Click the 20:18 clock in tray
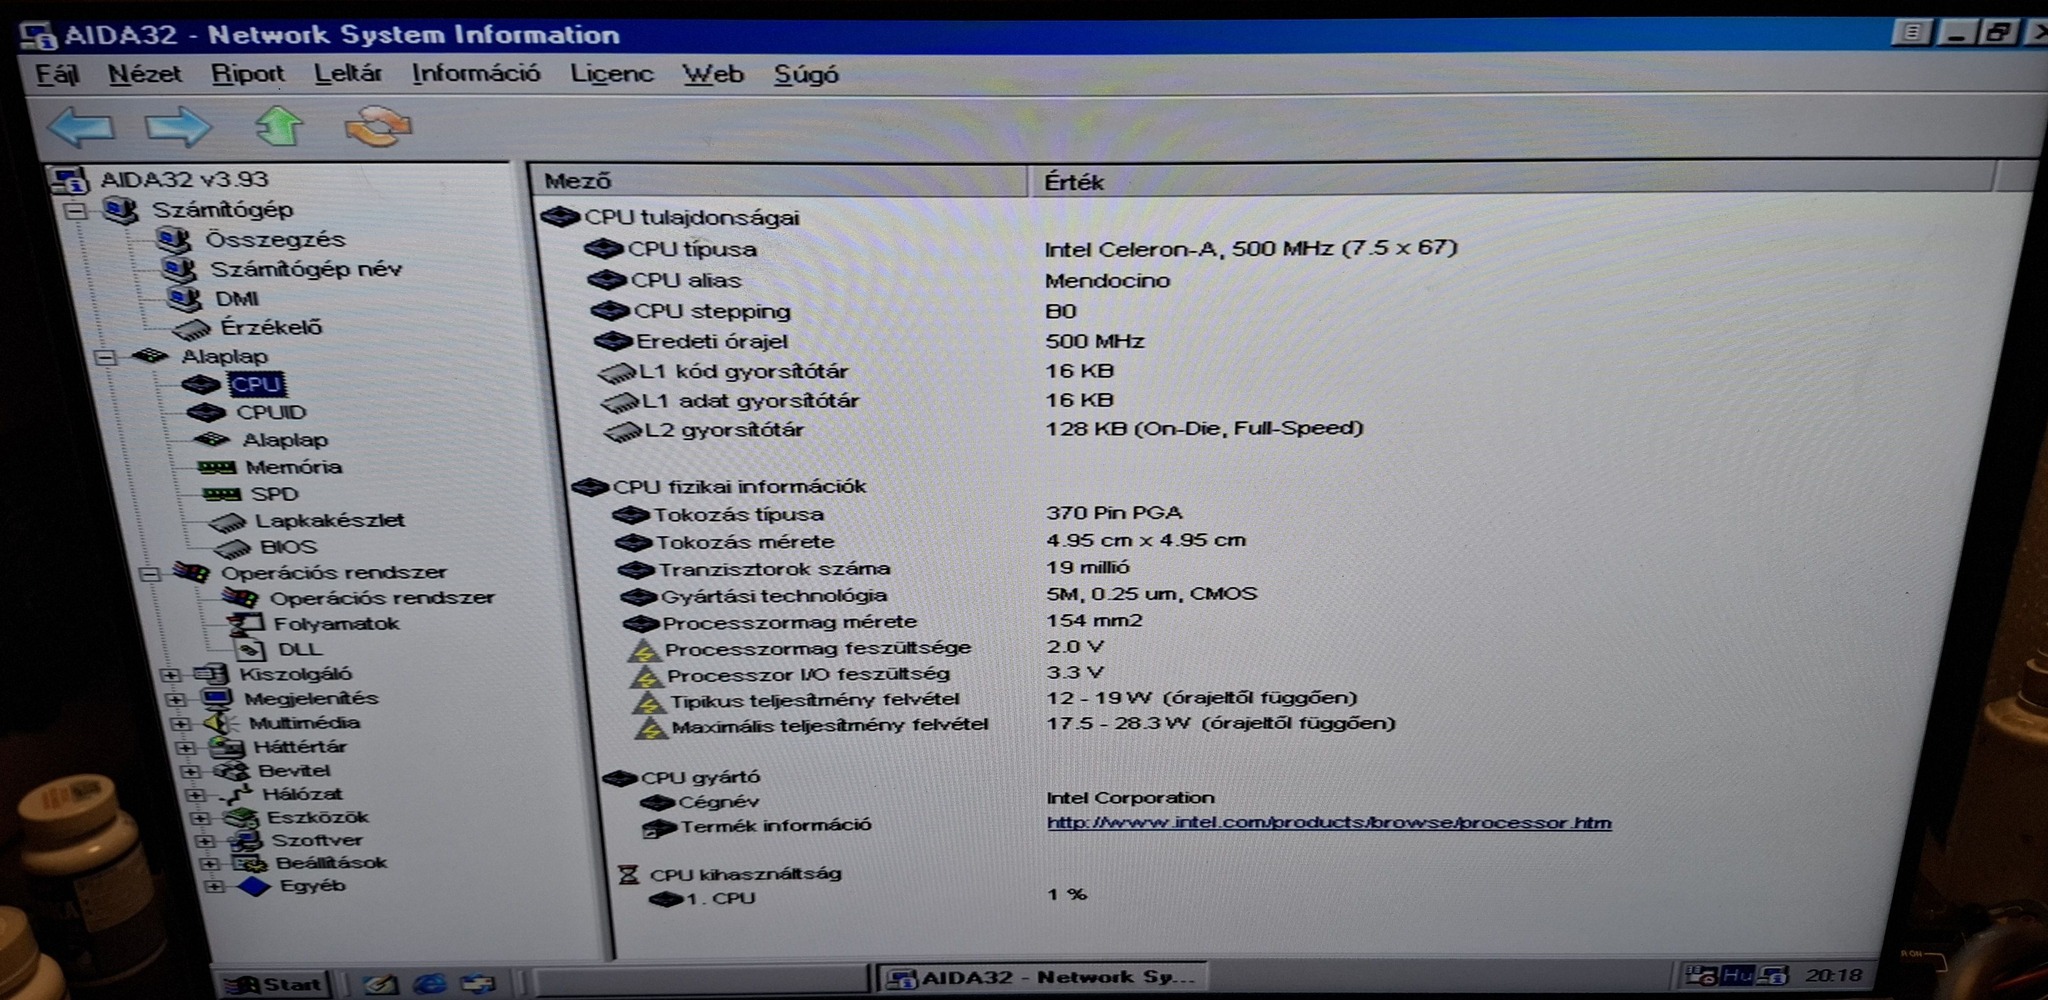 point(1833,975)
